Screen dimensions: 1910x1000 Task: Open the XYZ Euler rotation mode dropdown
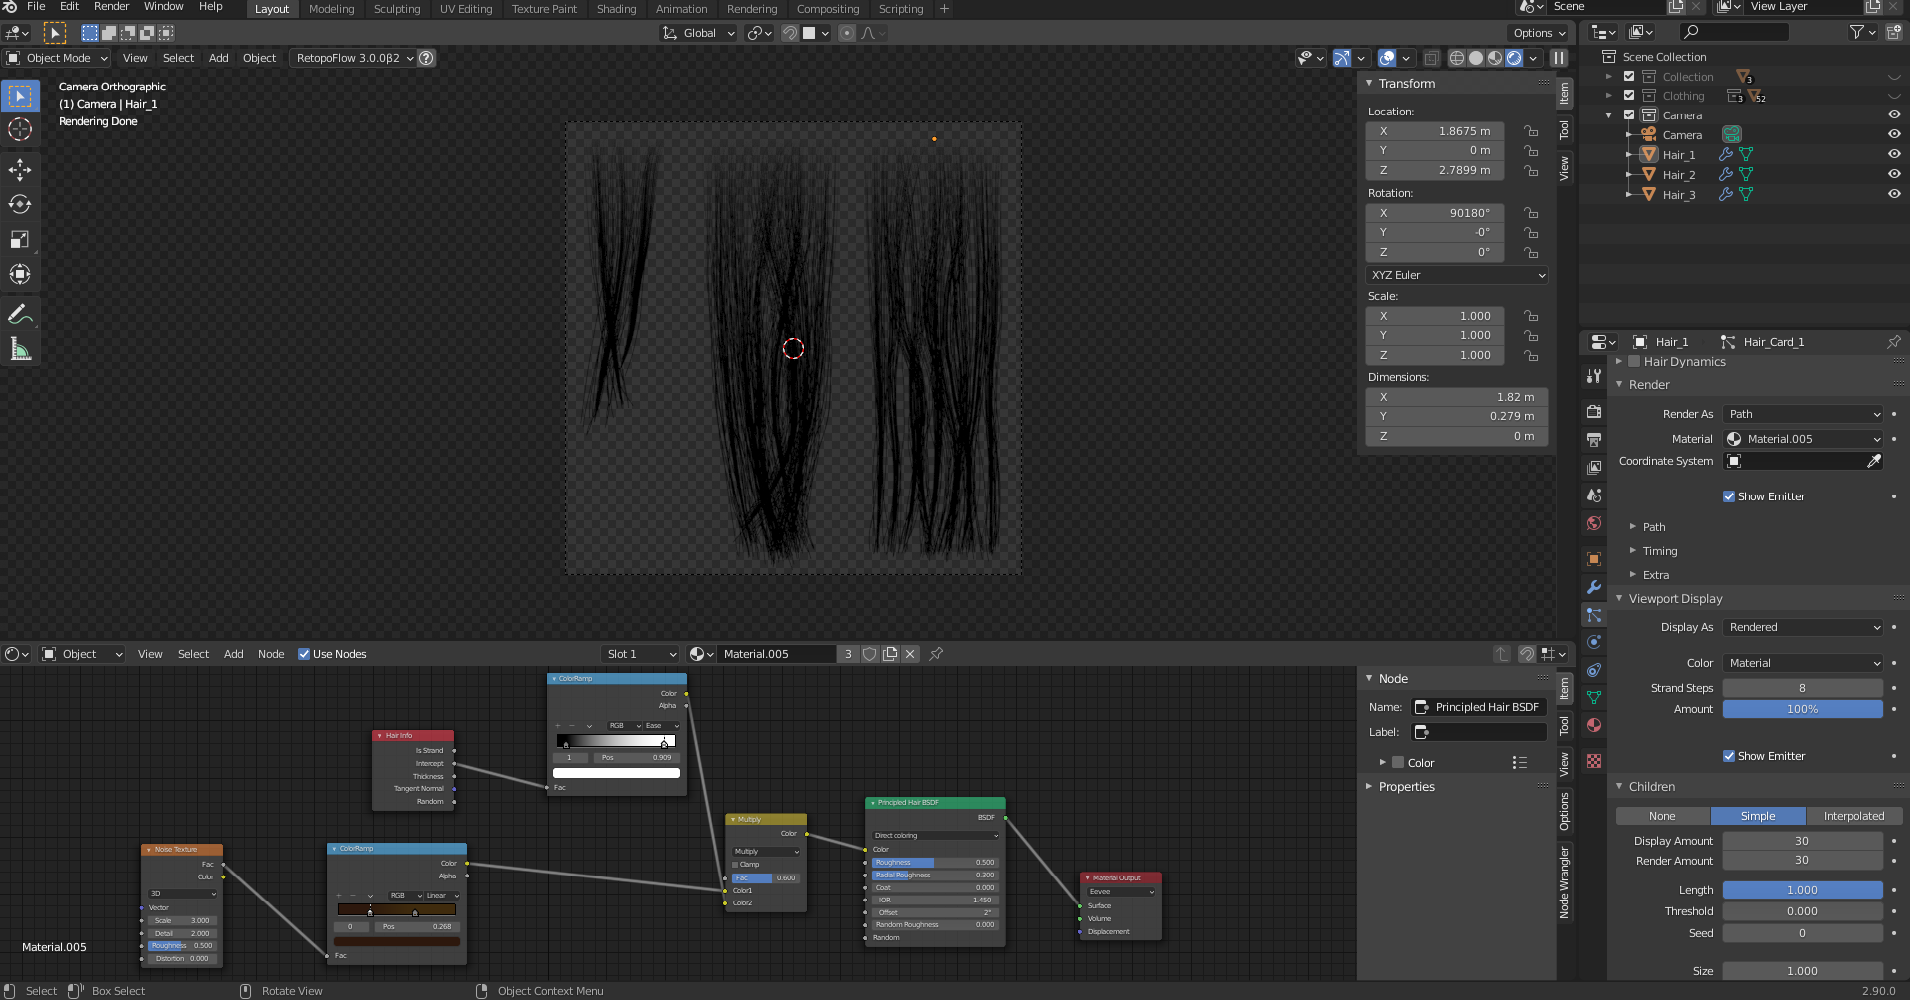pyautogui.click(x=1457, y=275)
